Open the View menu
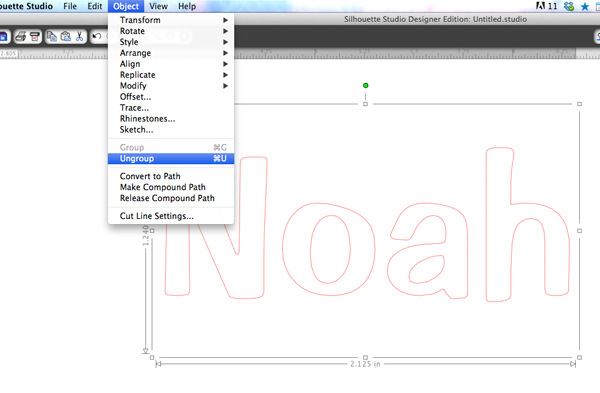600x393 pixels. [158, 6]
